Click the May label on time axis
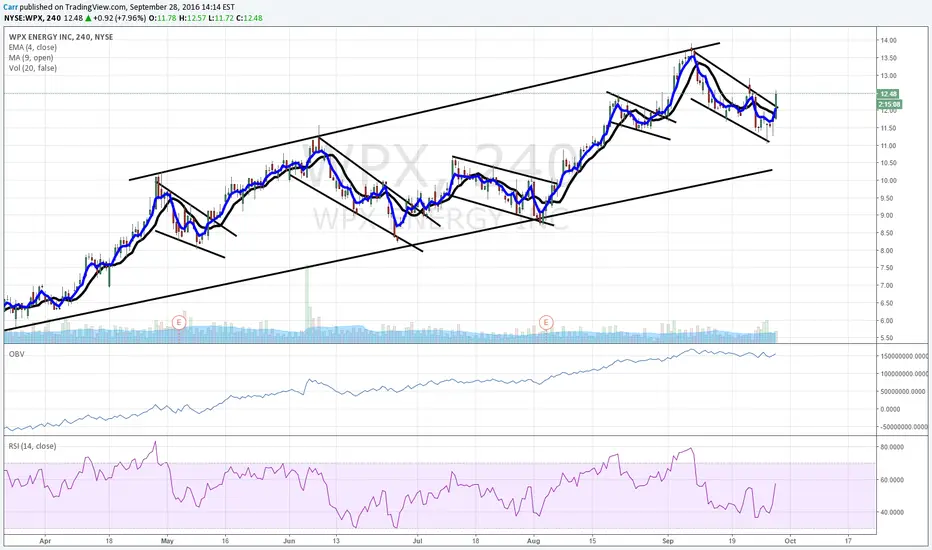 click(x=167, y=541)
